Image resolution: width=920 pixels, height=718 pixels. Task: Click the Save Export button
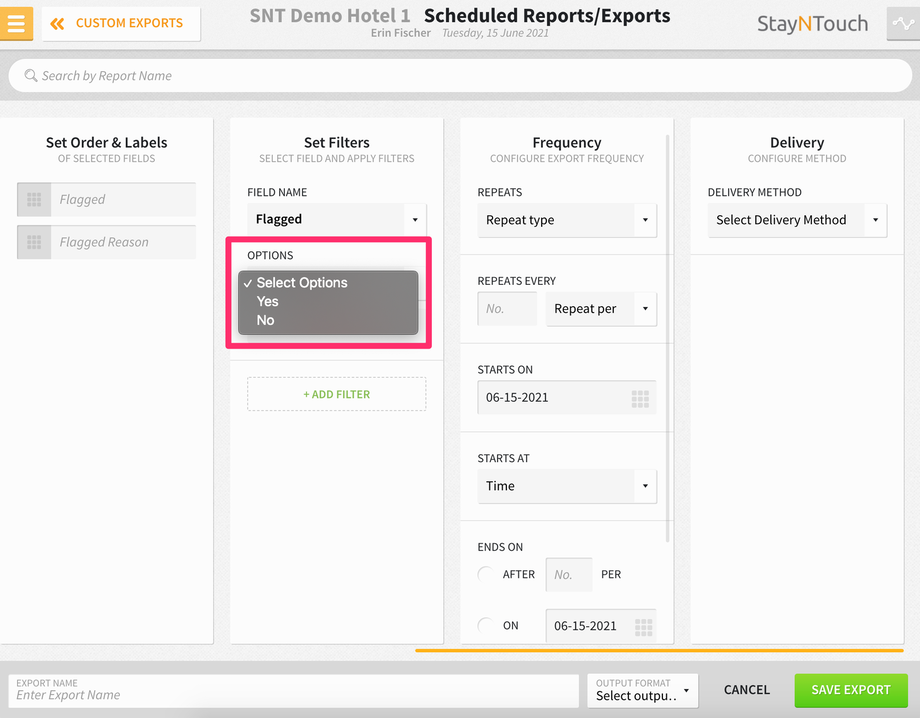pyautogui.click(x=851, y=690)
